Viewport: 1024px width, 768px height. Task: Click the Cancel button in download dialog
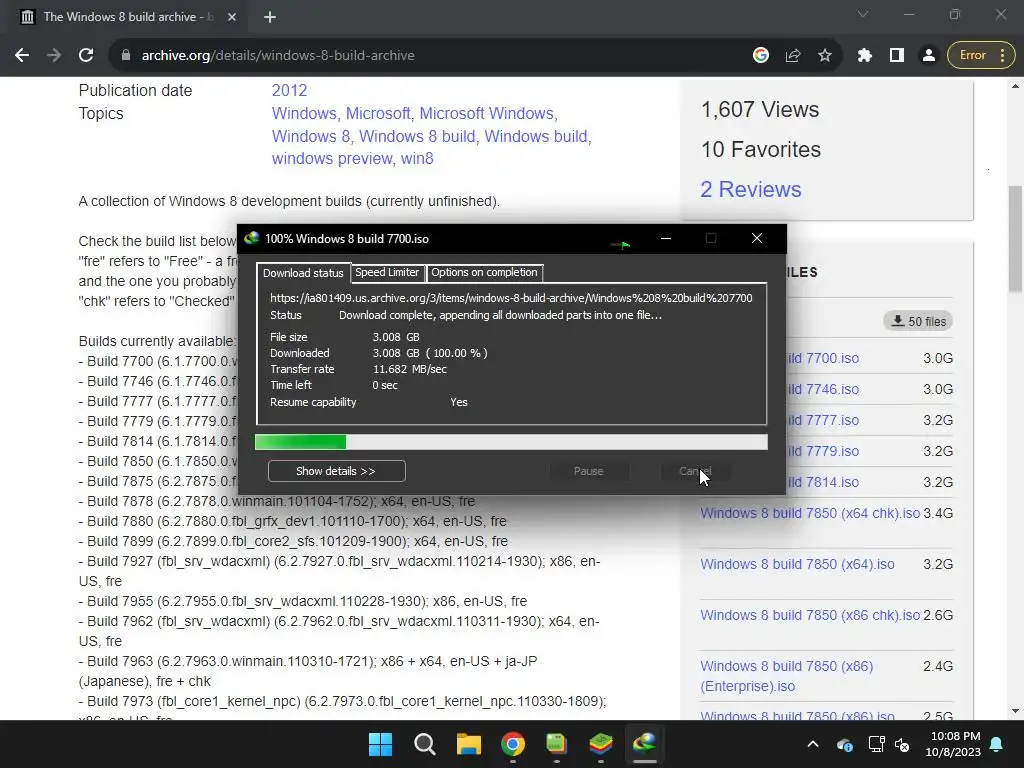(x=695, y=471)
